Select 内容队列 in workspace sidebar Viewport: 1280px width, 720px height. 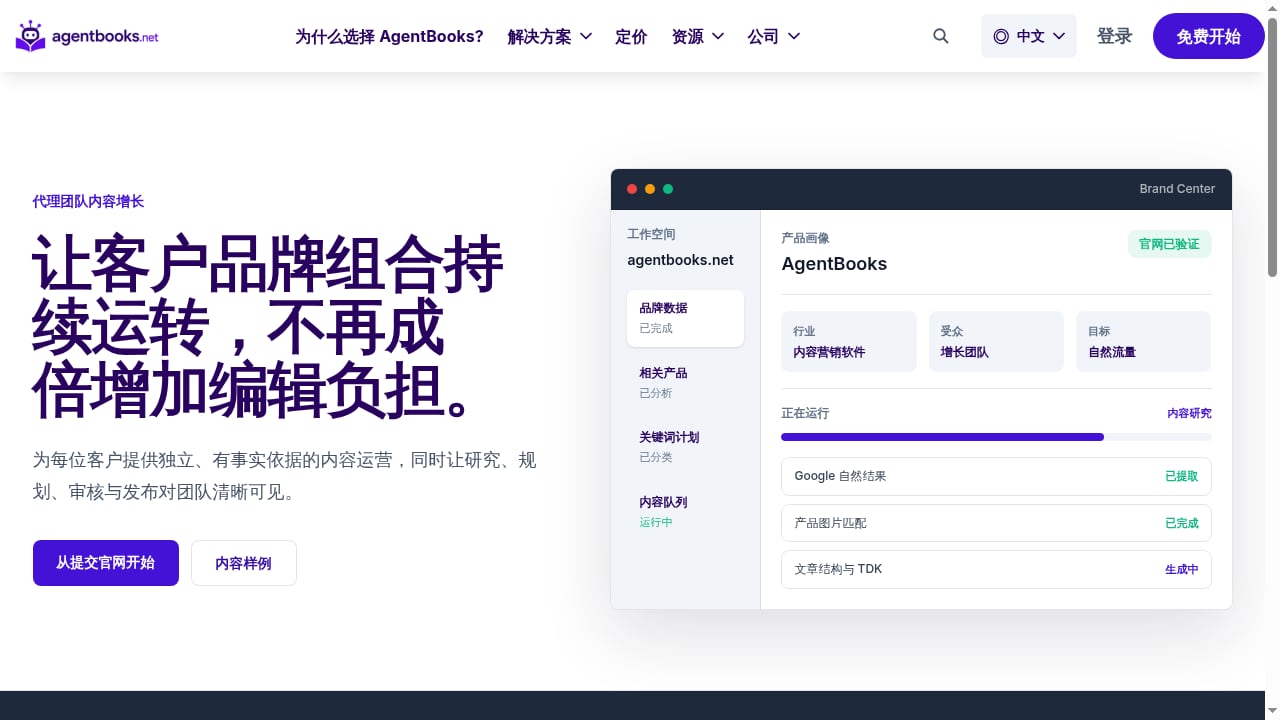tap(685, 512)
